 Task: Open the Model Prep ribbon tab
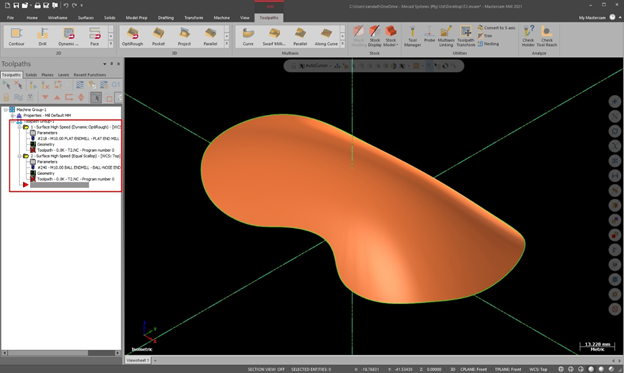click(136, 18)
